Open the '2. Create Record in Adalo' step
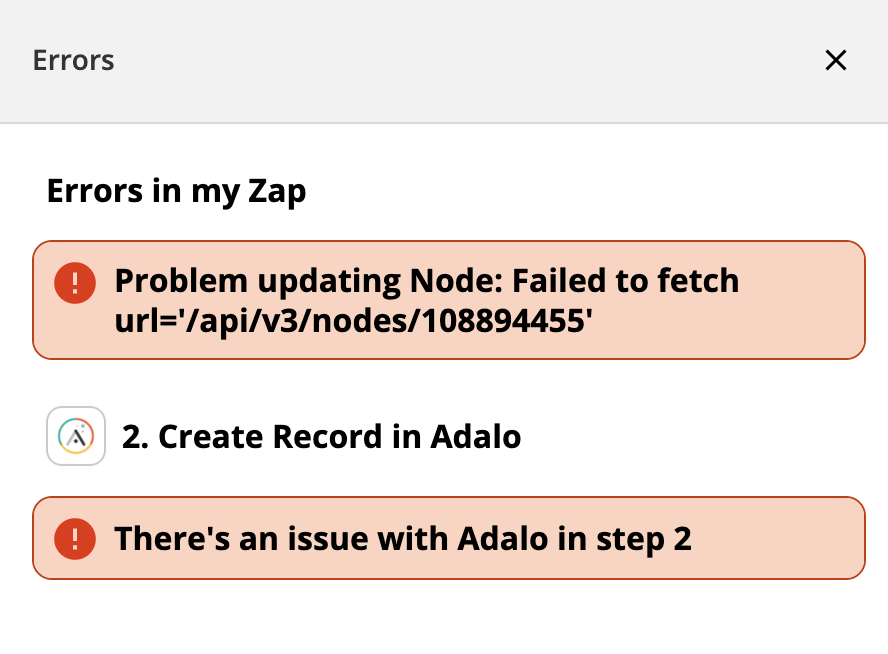 click(321, 437)
